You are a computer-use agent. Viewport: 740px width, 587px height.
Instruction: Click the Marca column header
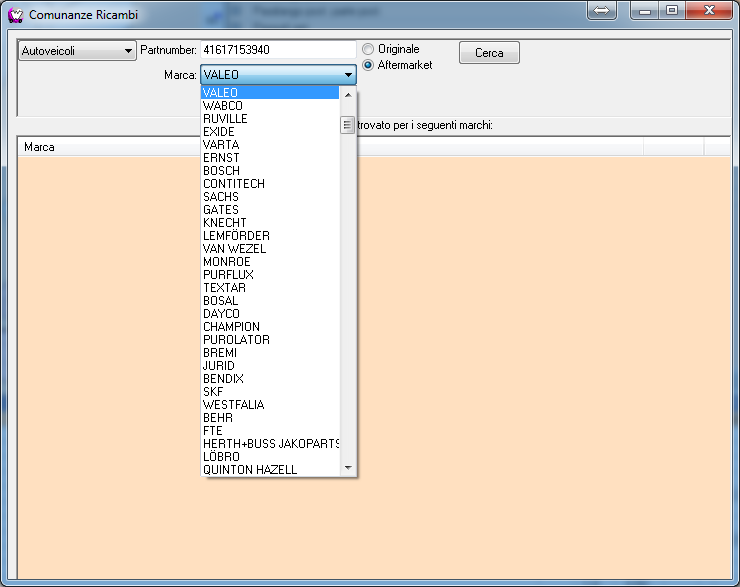coord(40,147)
